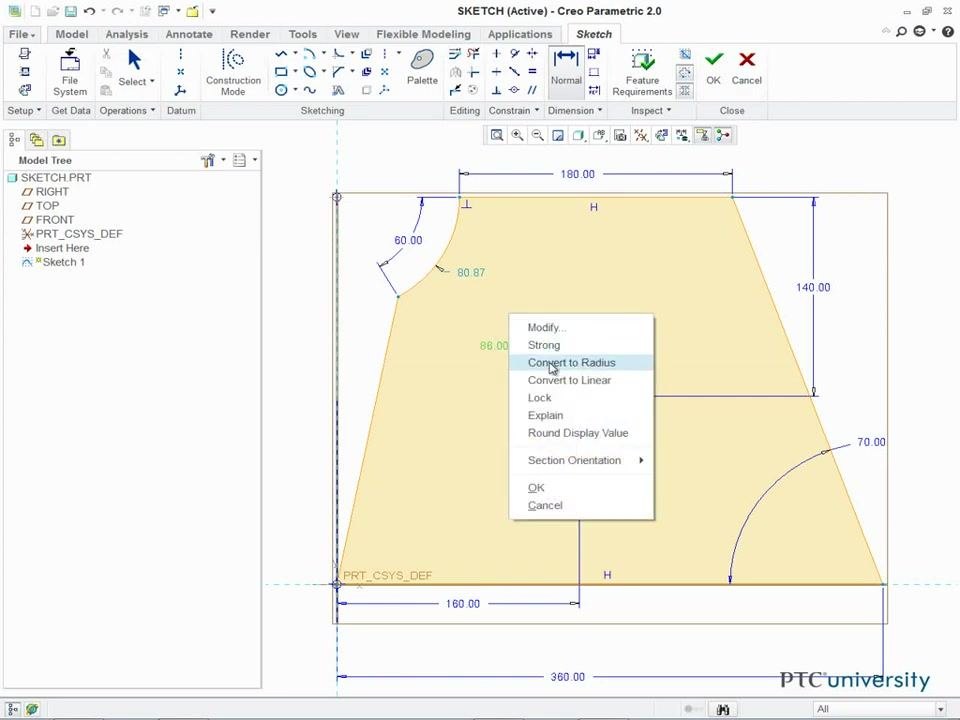Apply the Coincident constraint icon
The width and height of the screenshot is (960, 720).
pyautogui.click(x=514, y=90)
